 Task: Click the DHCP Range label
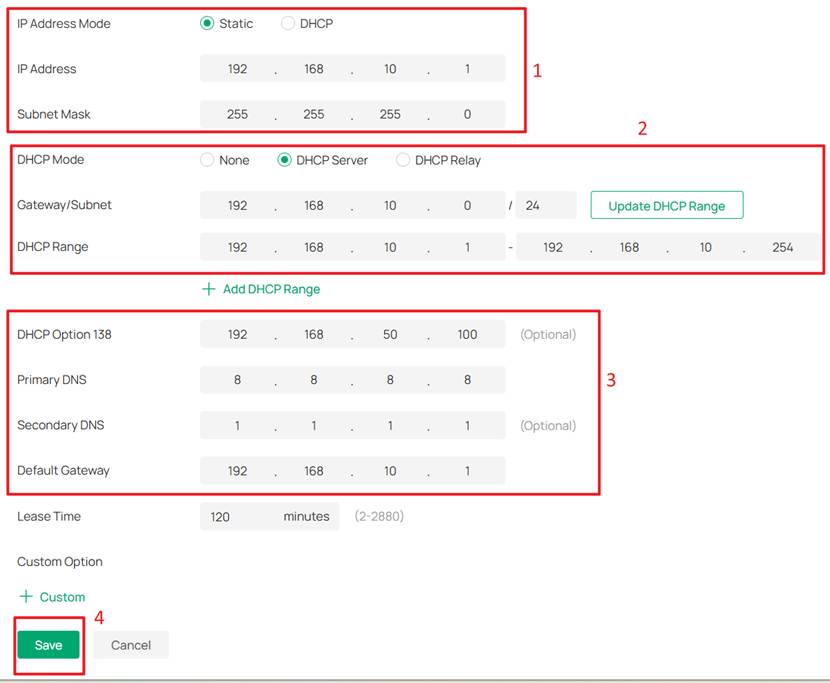tap(52, 247)
